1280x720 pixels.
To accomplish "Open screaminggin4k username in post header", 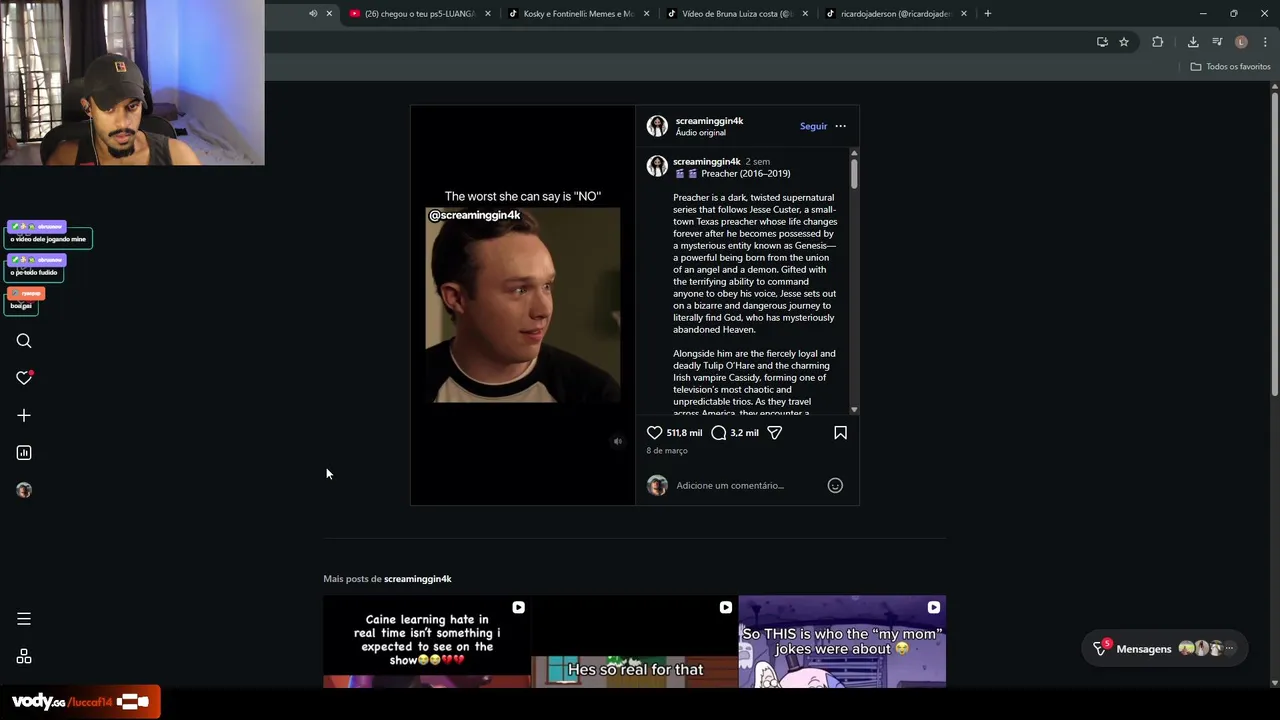I will [709, 121].
